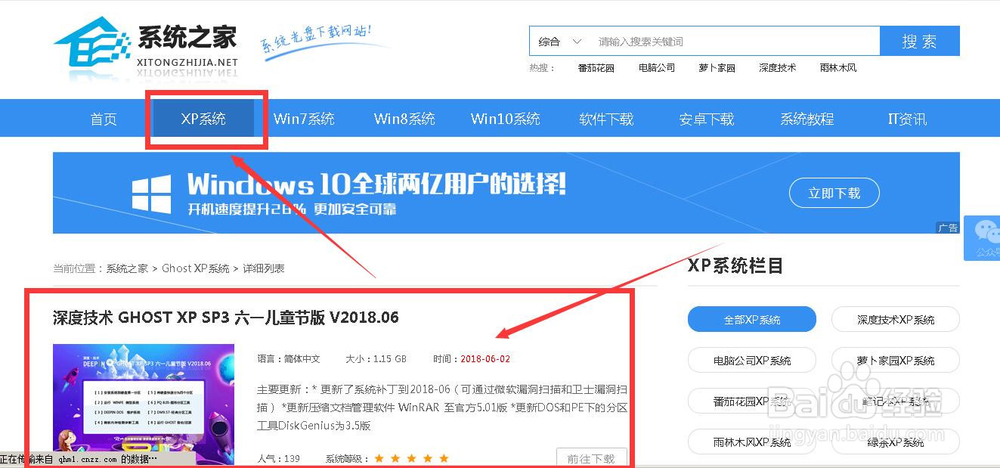Go to the 首页 nav tab

(x=104, y=119)
